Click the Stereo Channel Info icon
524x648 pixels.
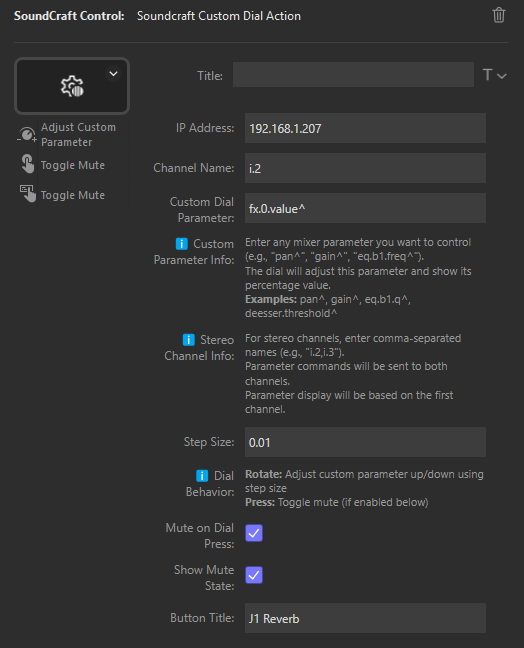click(188, 340)
